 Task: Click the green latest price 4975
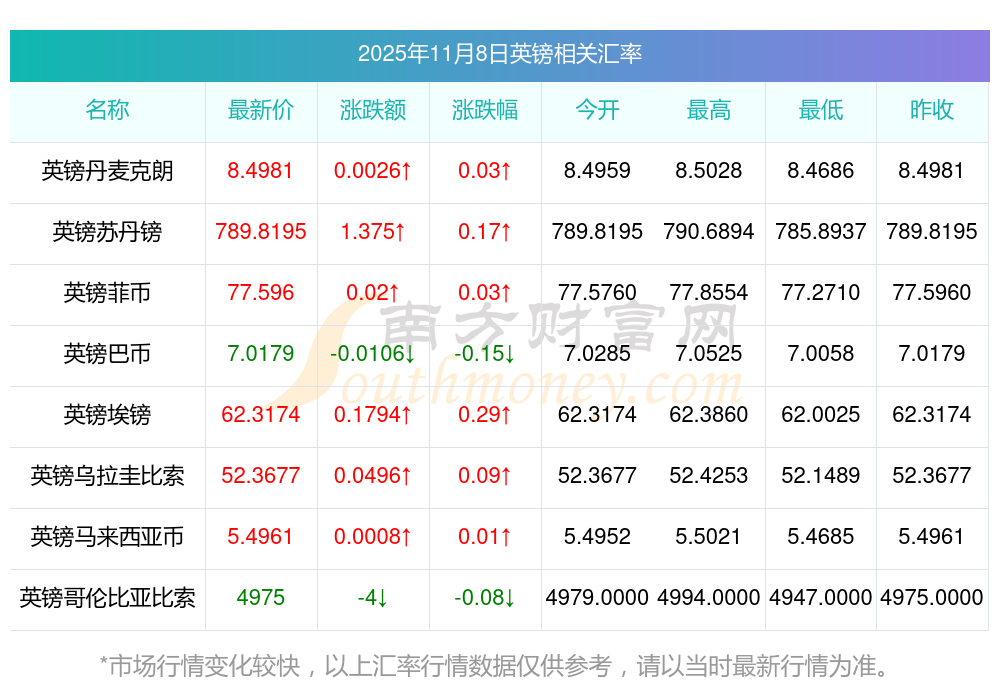260,598
